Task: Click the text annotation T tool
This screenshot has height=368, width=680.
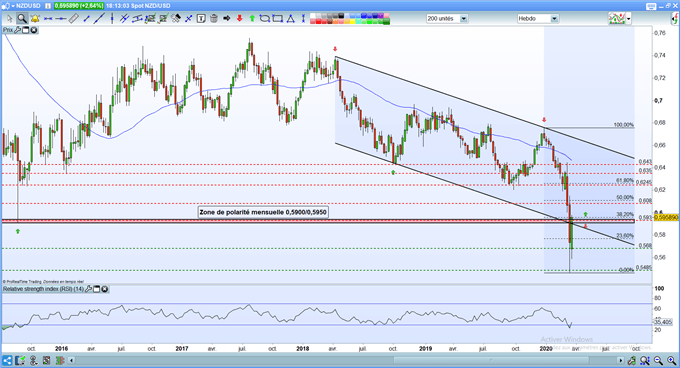Action: tap(201, 19)
